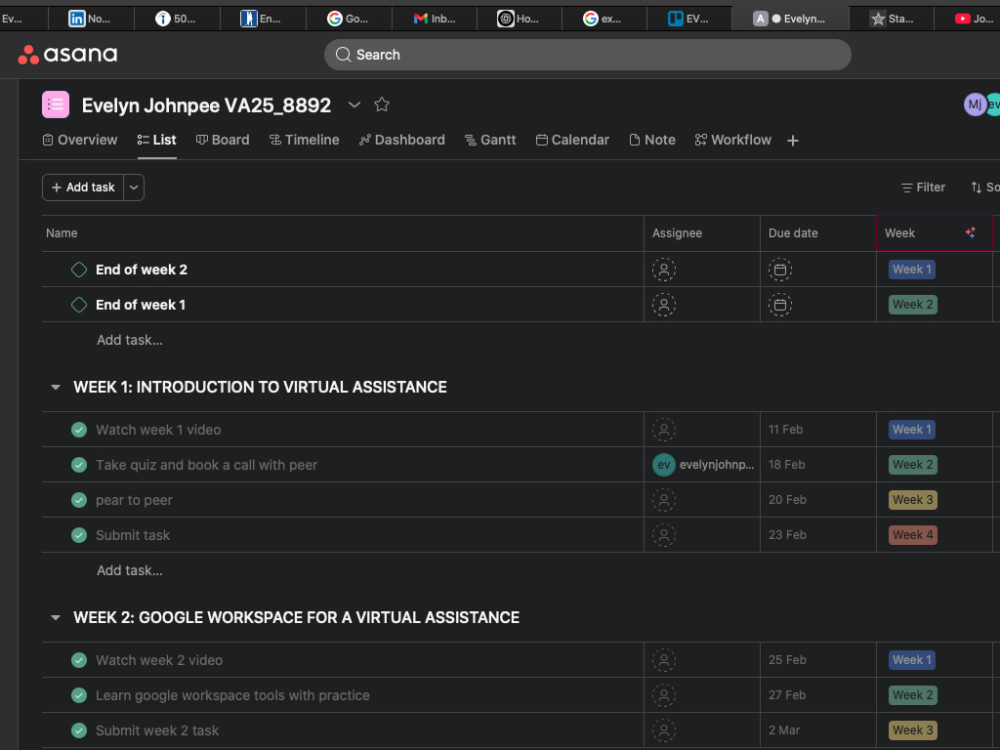
Task: Uncheck Watch week 2 video task
Action: [79, 660]
